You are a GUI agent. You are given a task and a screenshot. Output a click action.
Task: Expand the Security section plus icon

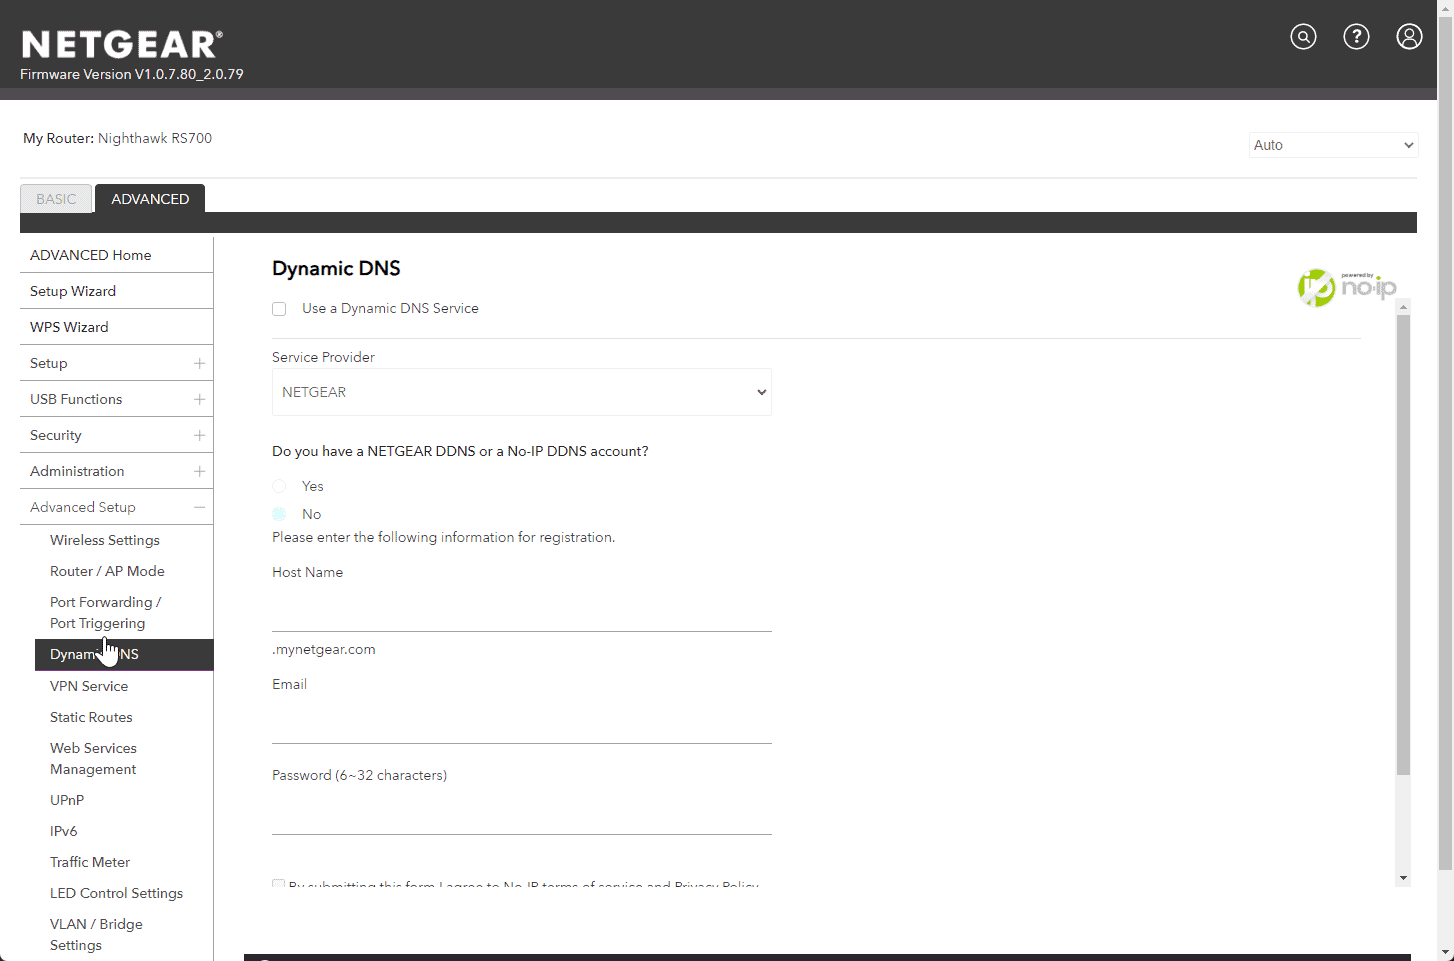click(199, 435)
